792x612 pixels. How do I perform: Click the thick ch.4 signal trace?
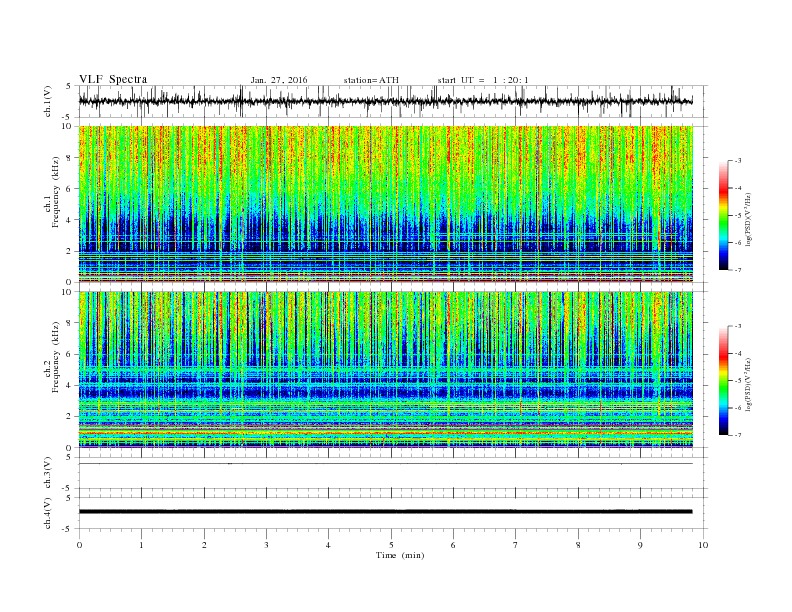(385, 512)
